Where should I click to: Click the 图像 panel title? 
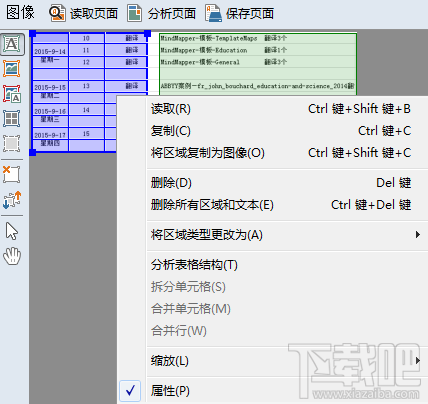20,13
